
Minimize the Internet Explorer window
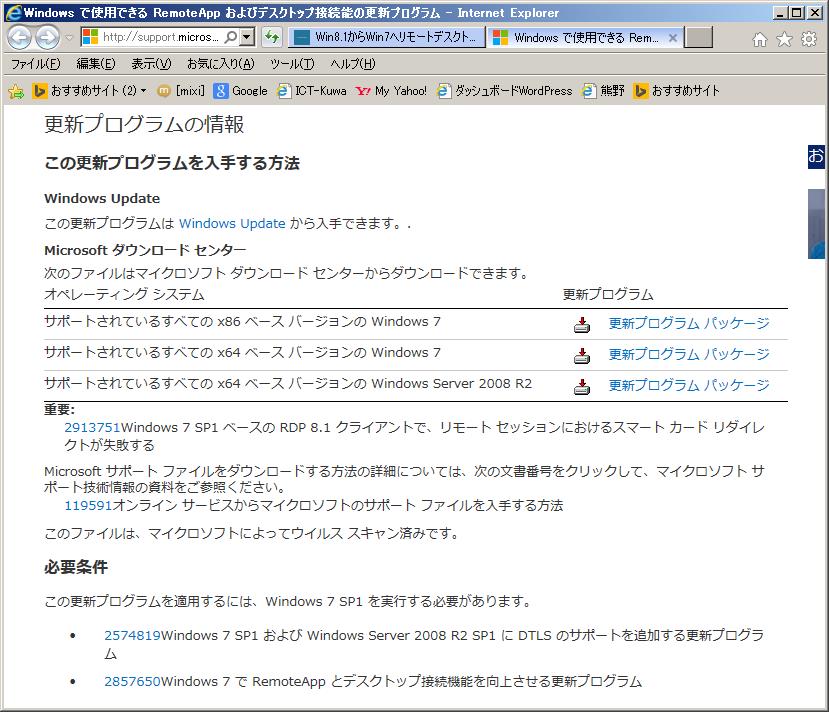click(x=779, y=13)
